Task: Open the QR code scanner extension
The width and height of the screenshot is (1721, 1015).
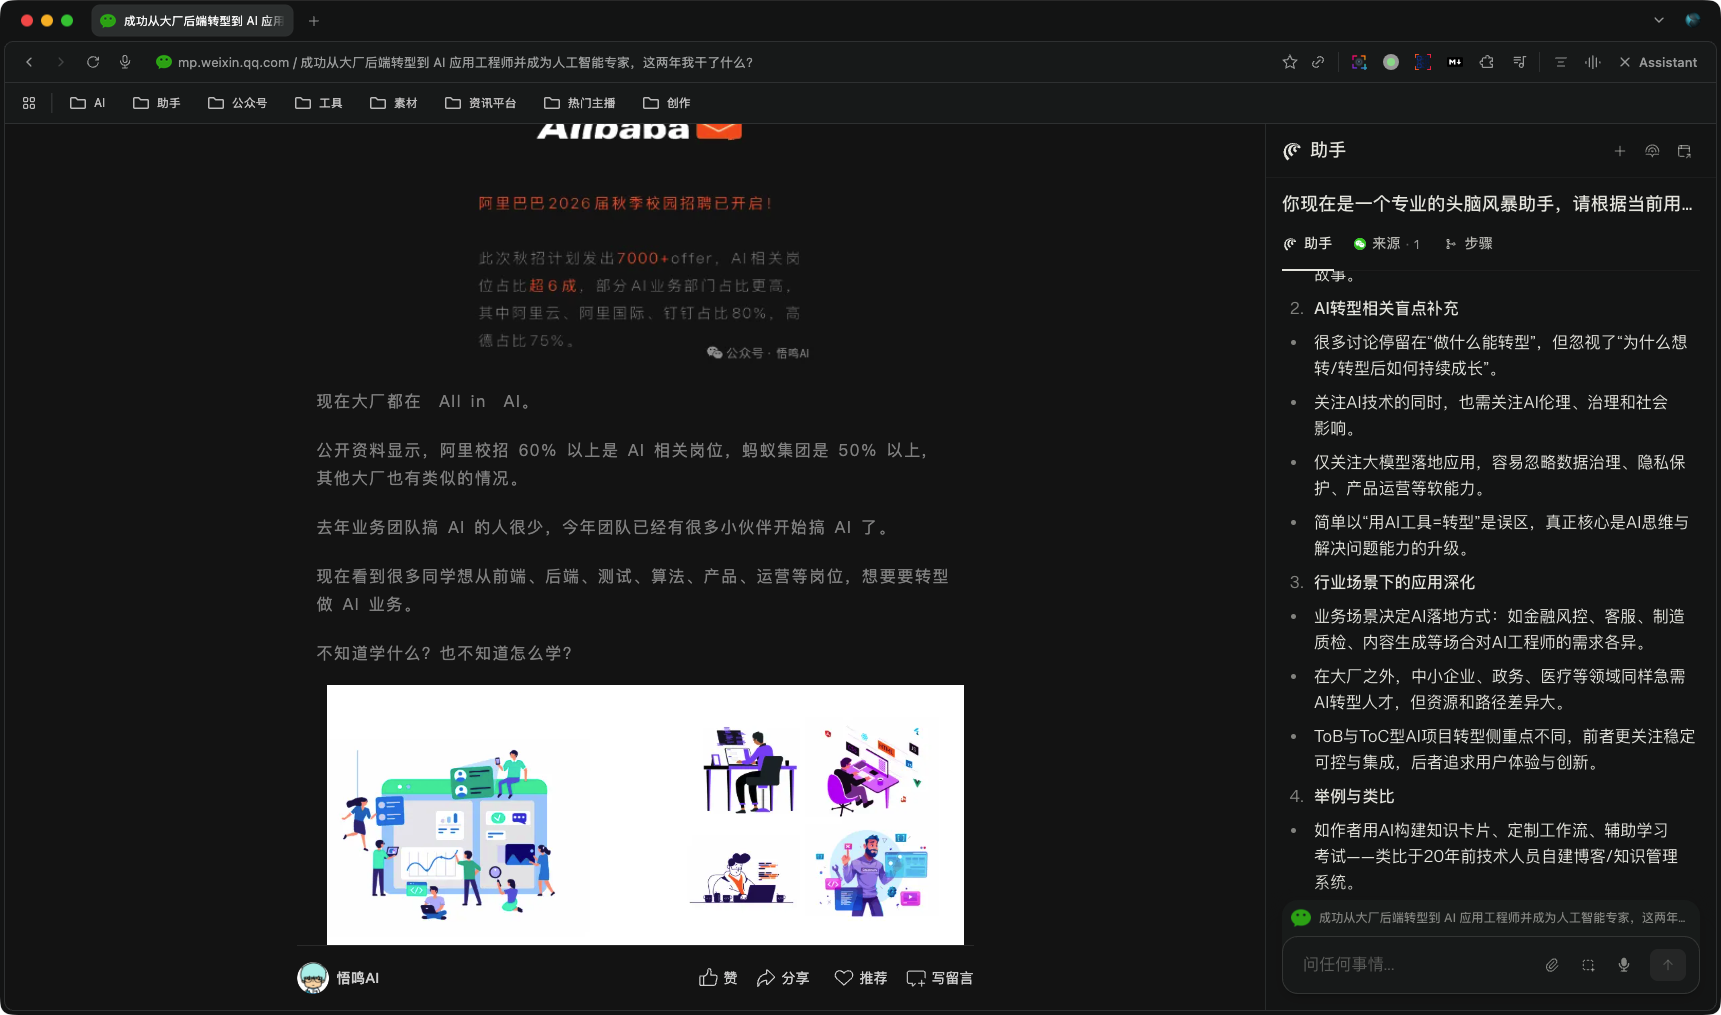Action: (1423, 62)
